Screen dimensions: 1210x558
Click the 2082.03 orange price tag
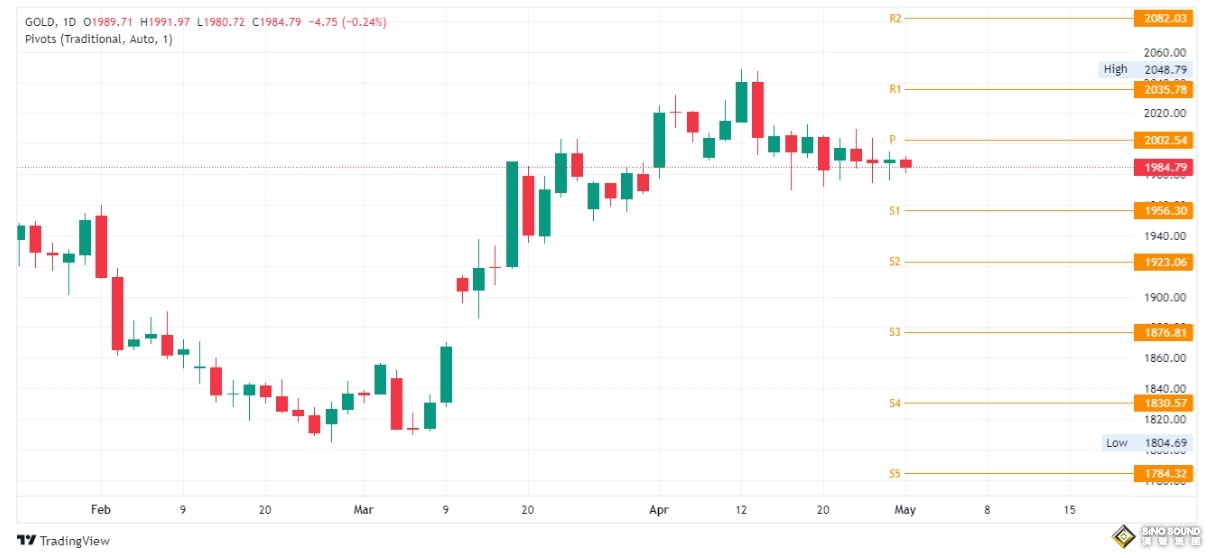point(1163,18)
